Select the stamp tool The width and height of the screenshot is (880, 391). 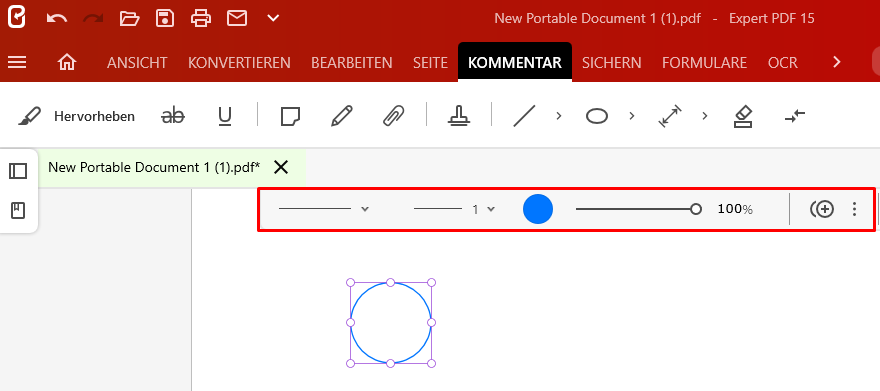459,117
